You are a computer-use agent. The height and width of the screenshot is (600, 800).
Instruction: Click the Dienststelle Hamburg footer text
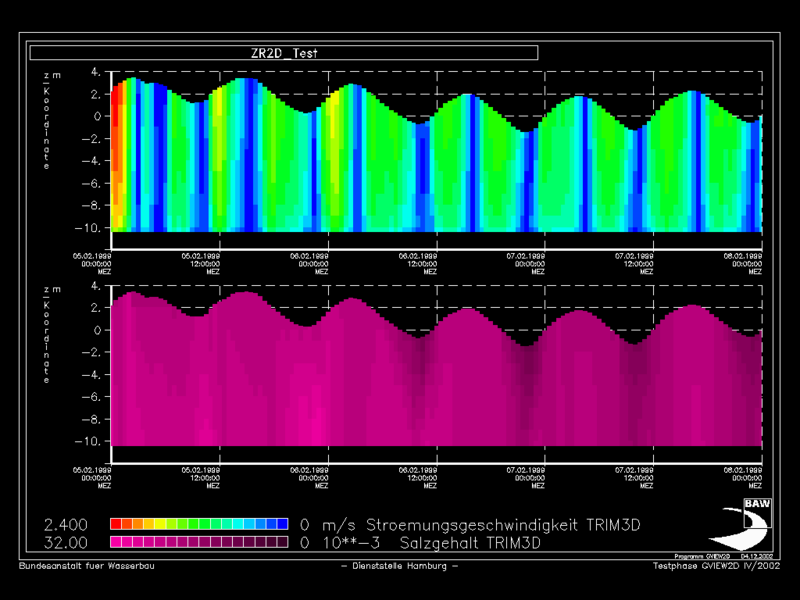click(x=399, y=566)
